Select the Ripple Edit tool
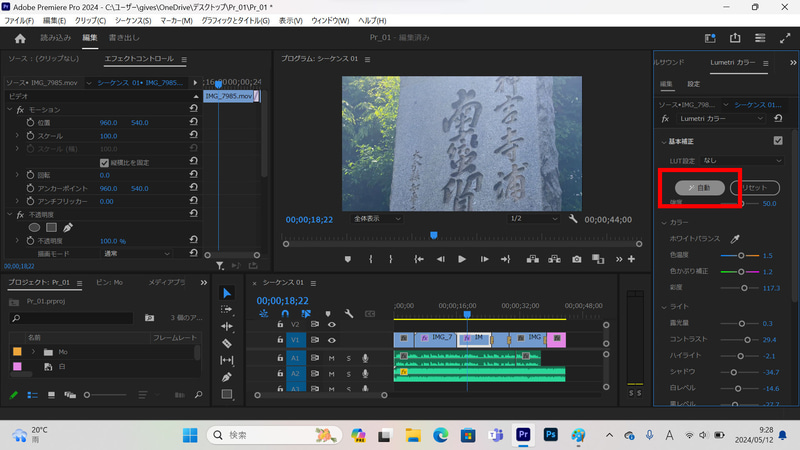This screenshot has height=450, width=800. pos(227,327)
